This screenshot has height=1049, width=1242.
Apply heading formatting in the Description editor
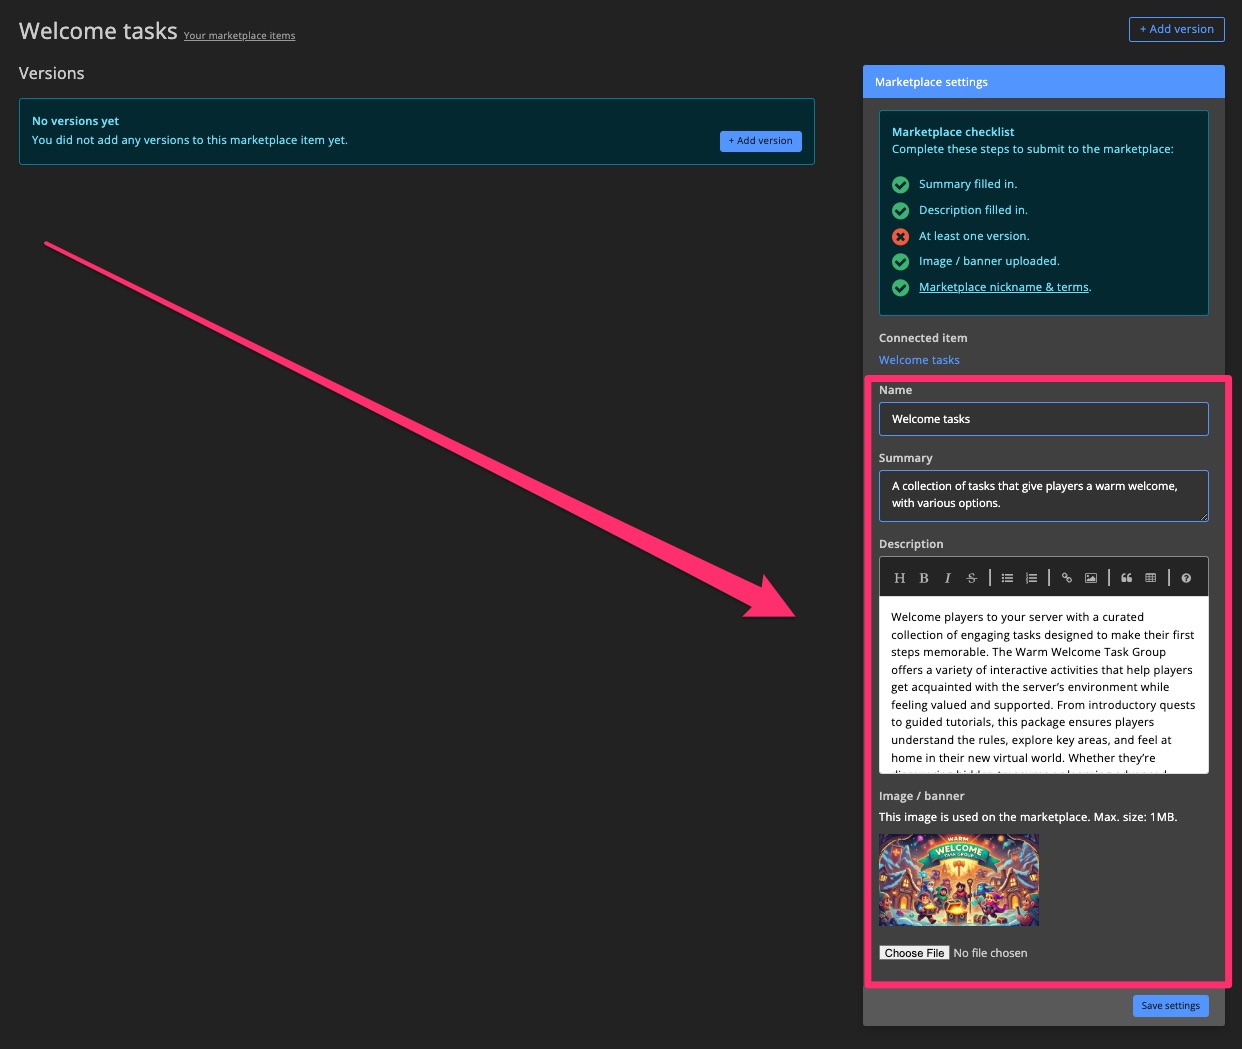pos(899,577)
